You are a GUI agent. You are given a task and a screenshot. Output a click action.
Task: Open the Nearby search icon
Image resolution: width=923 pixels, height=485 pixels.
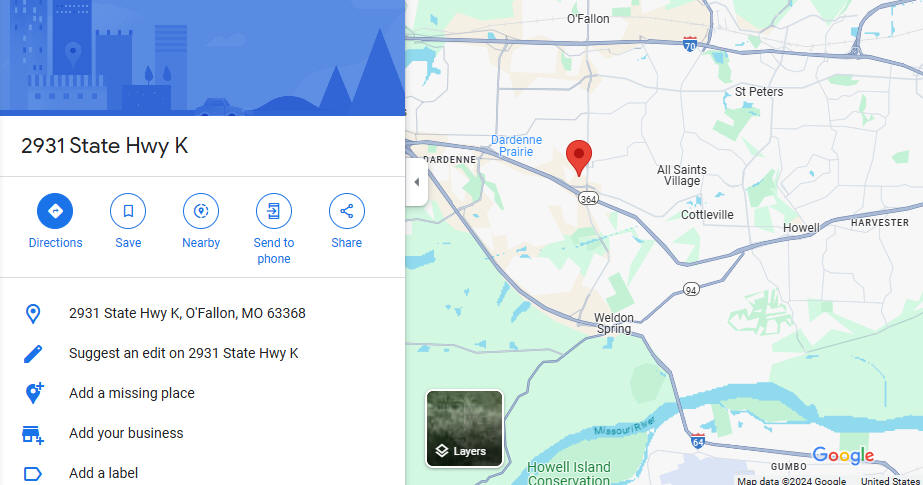click(x=201, y=211)
